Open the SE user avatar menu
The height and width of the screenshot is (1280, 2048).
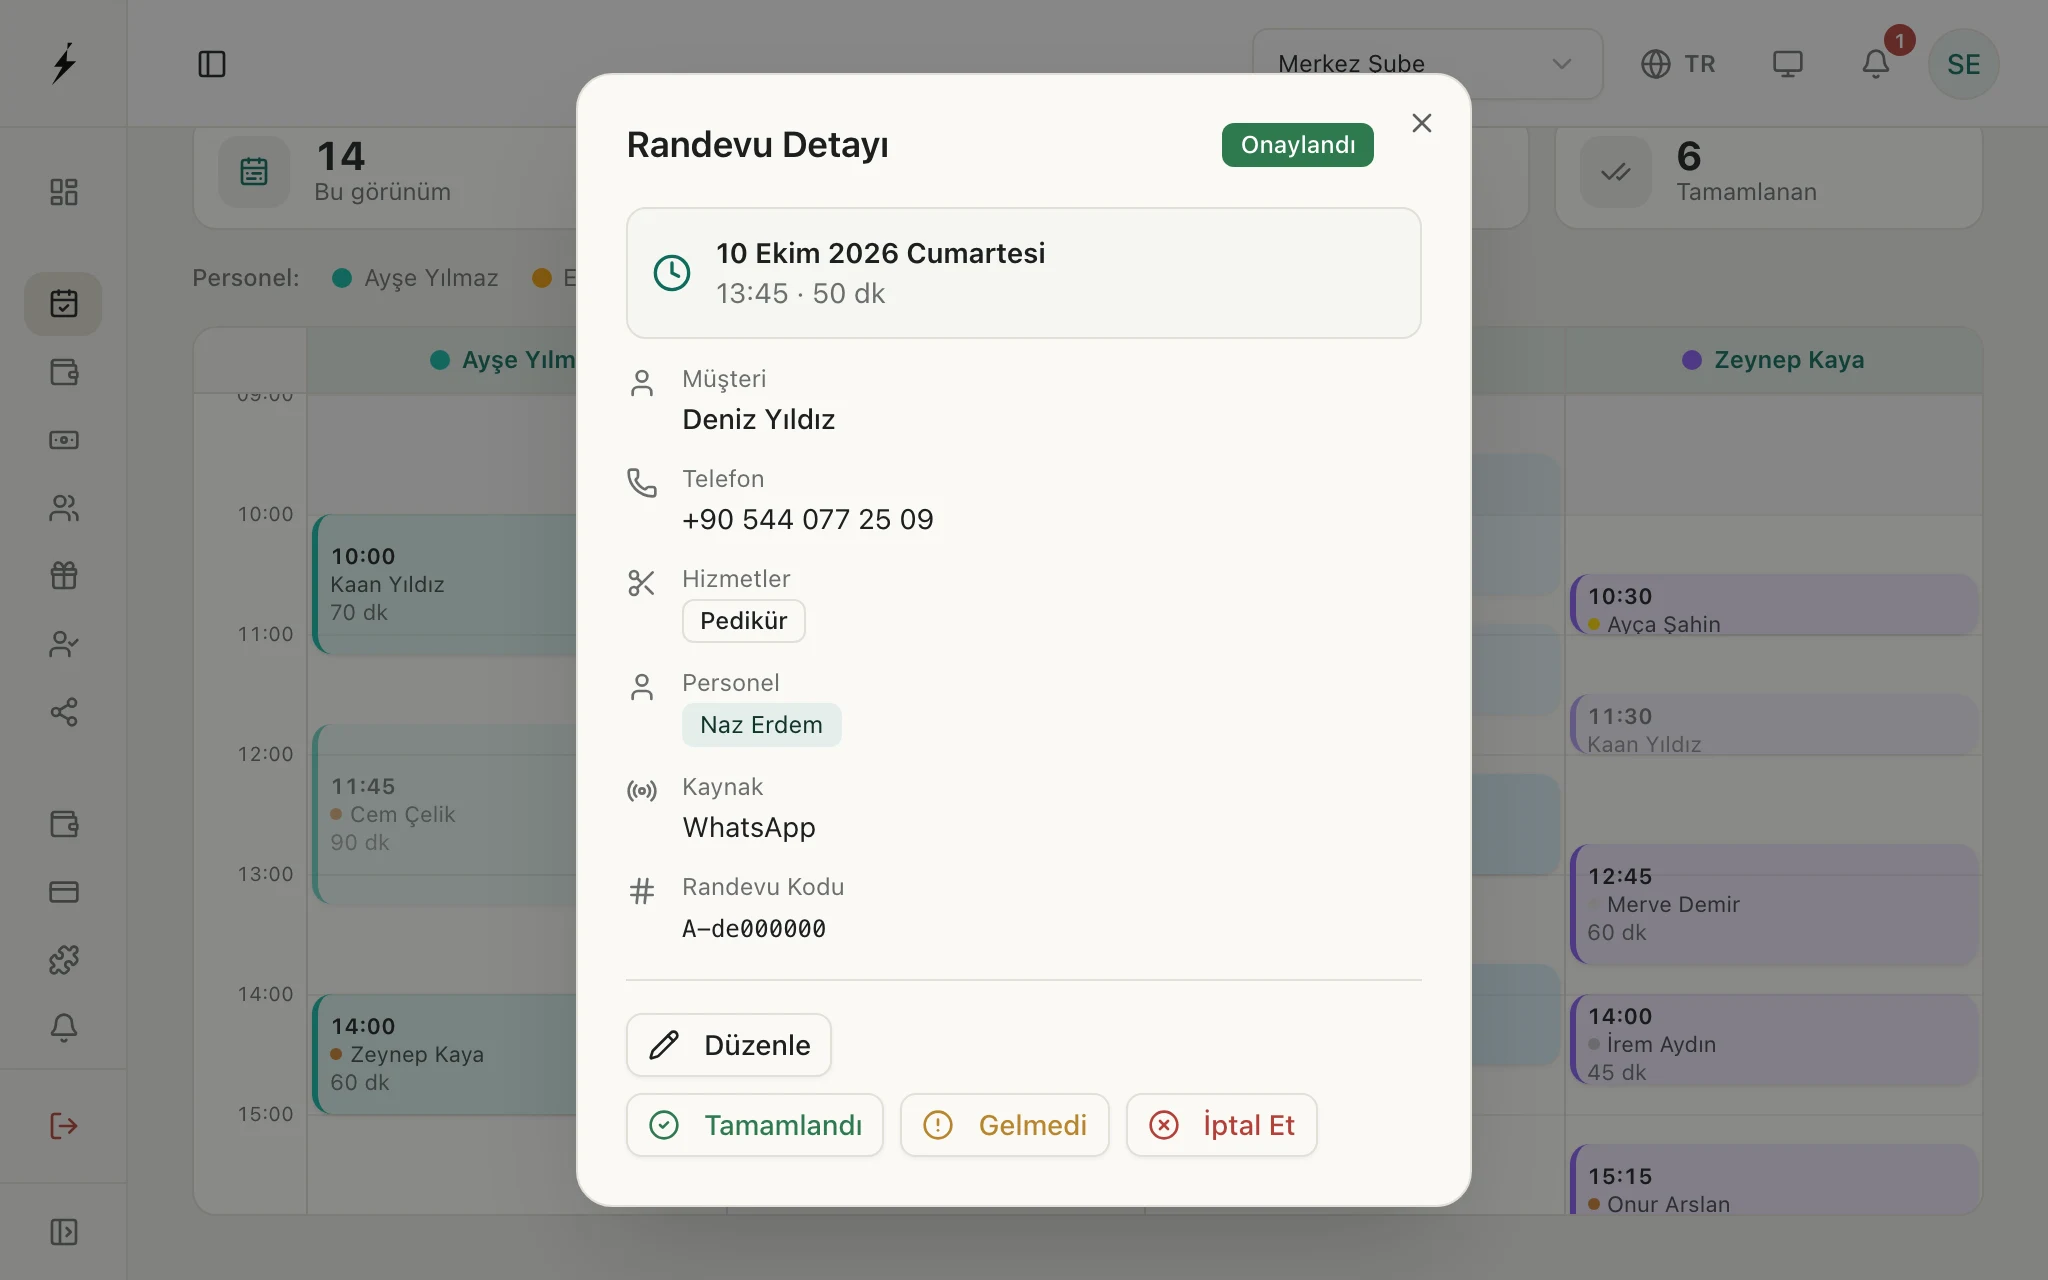(x=1963, y=64)
